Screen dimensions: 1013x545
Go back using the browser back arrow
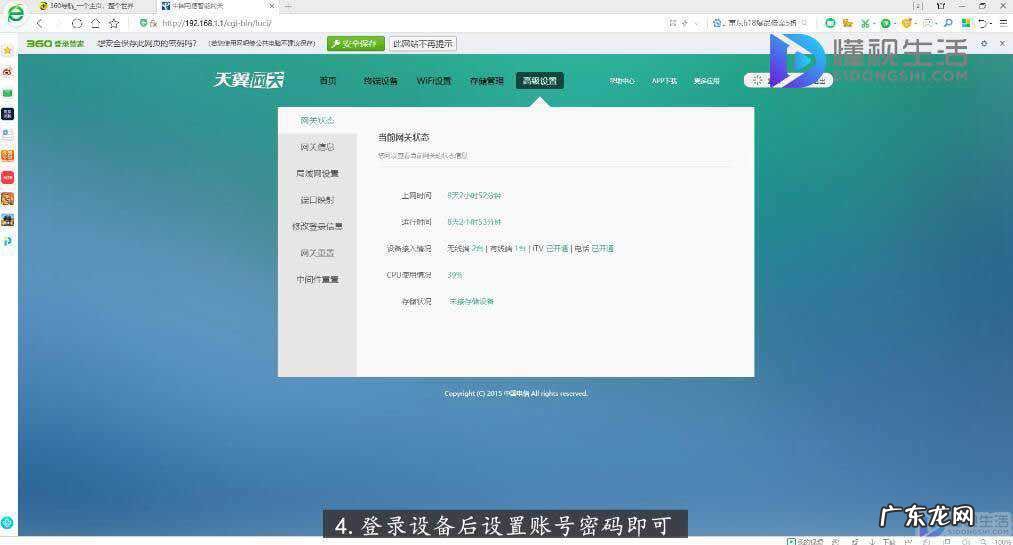pyautogui.click(x=40, y=23)
